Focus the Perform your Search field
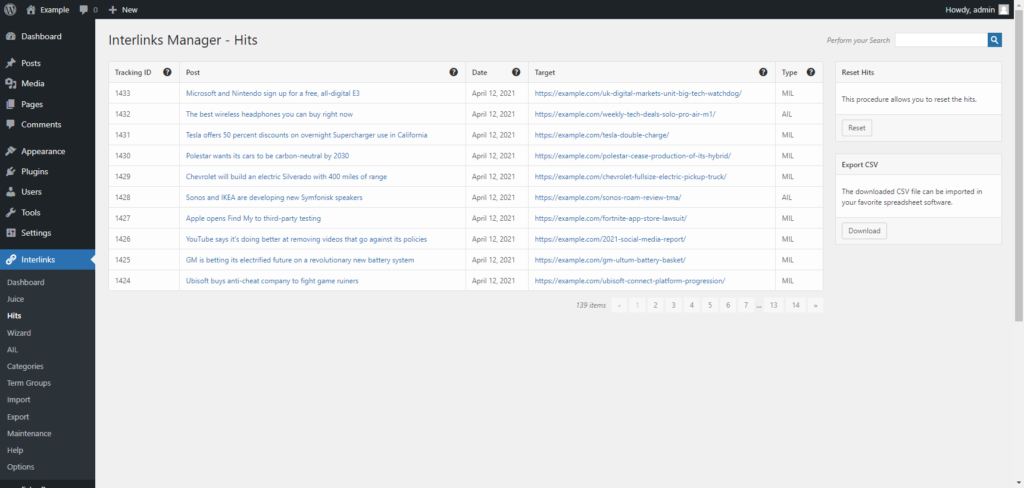1024x488 pixels. point(941,40)
